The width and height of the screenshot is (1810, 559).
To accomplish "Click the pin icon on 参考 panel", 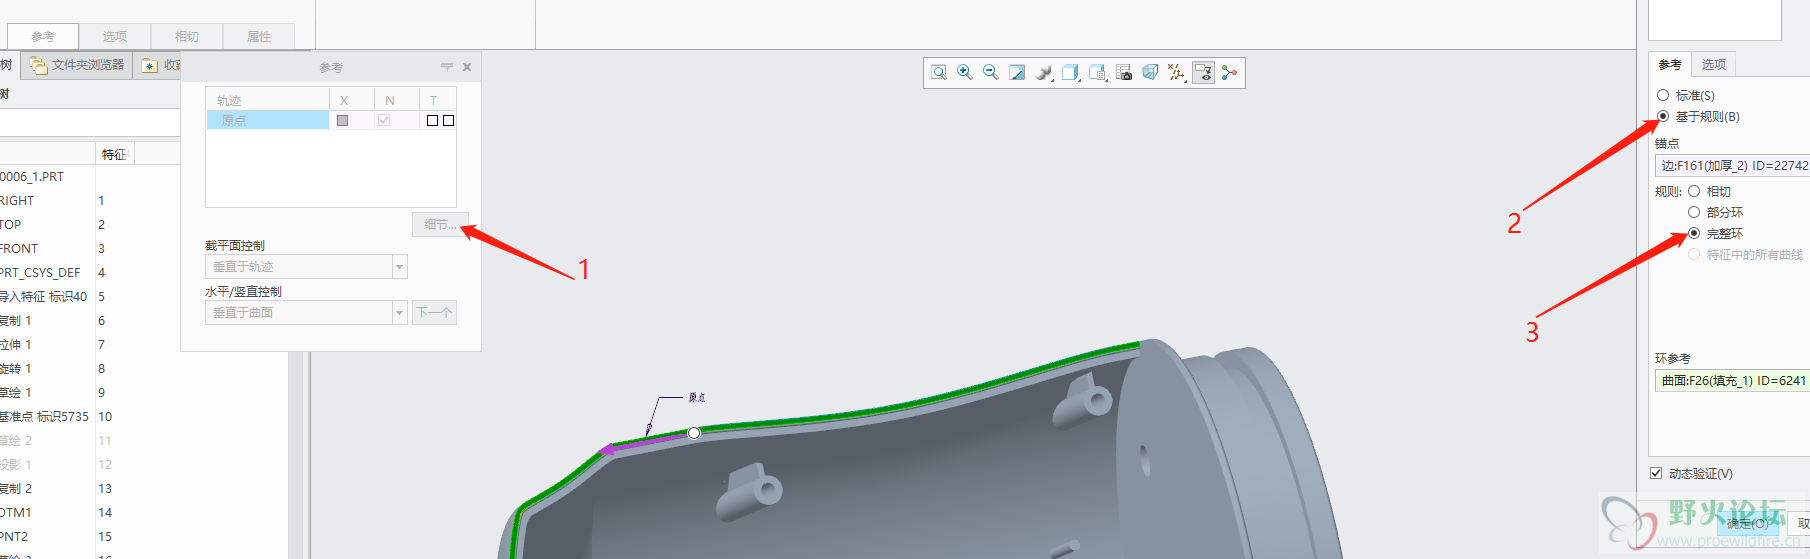I will pyautogui.click(x=447, y=67).
